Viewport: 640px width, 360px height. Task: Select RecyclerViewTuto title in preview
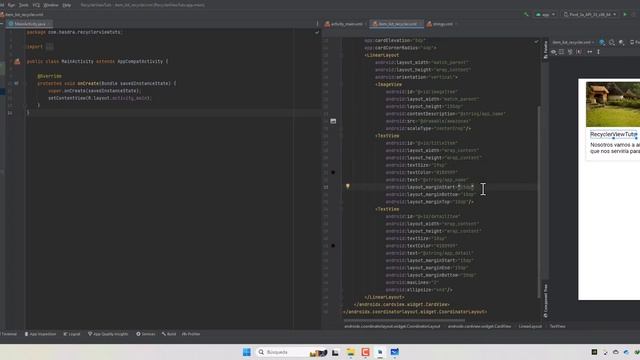[x=613, y=134]
